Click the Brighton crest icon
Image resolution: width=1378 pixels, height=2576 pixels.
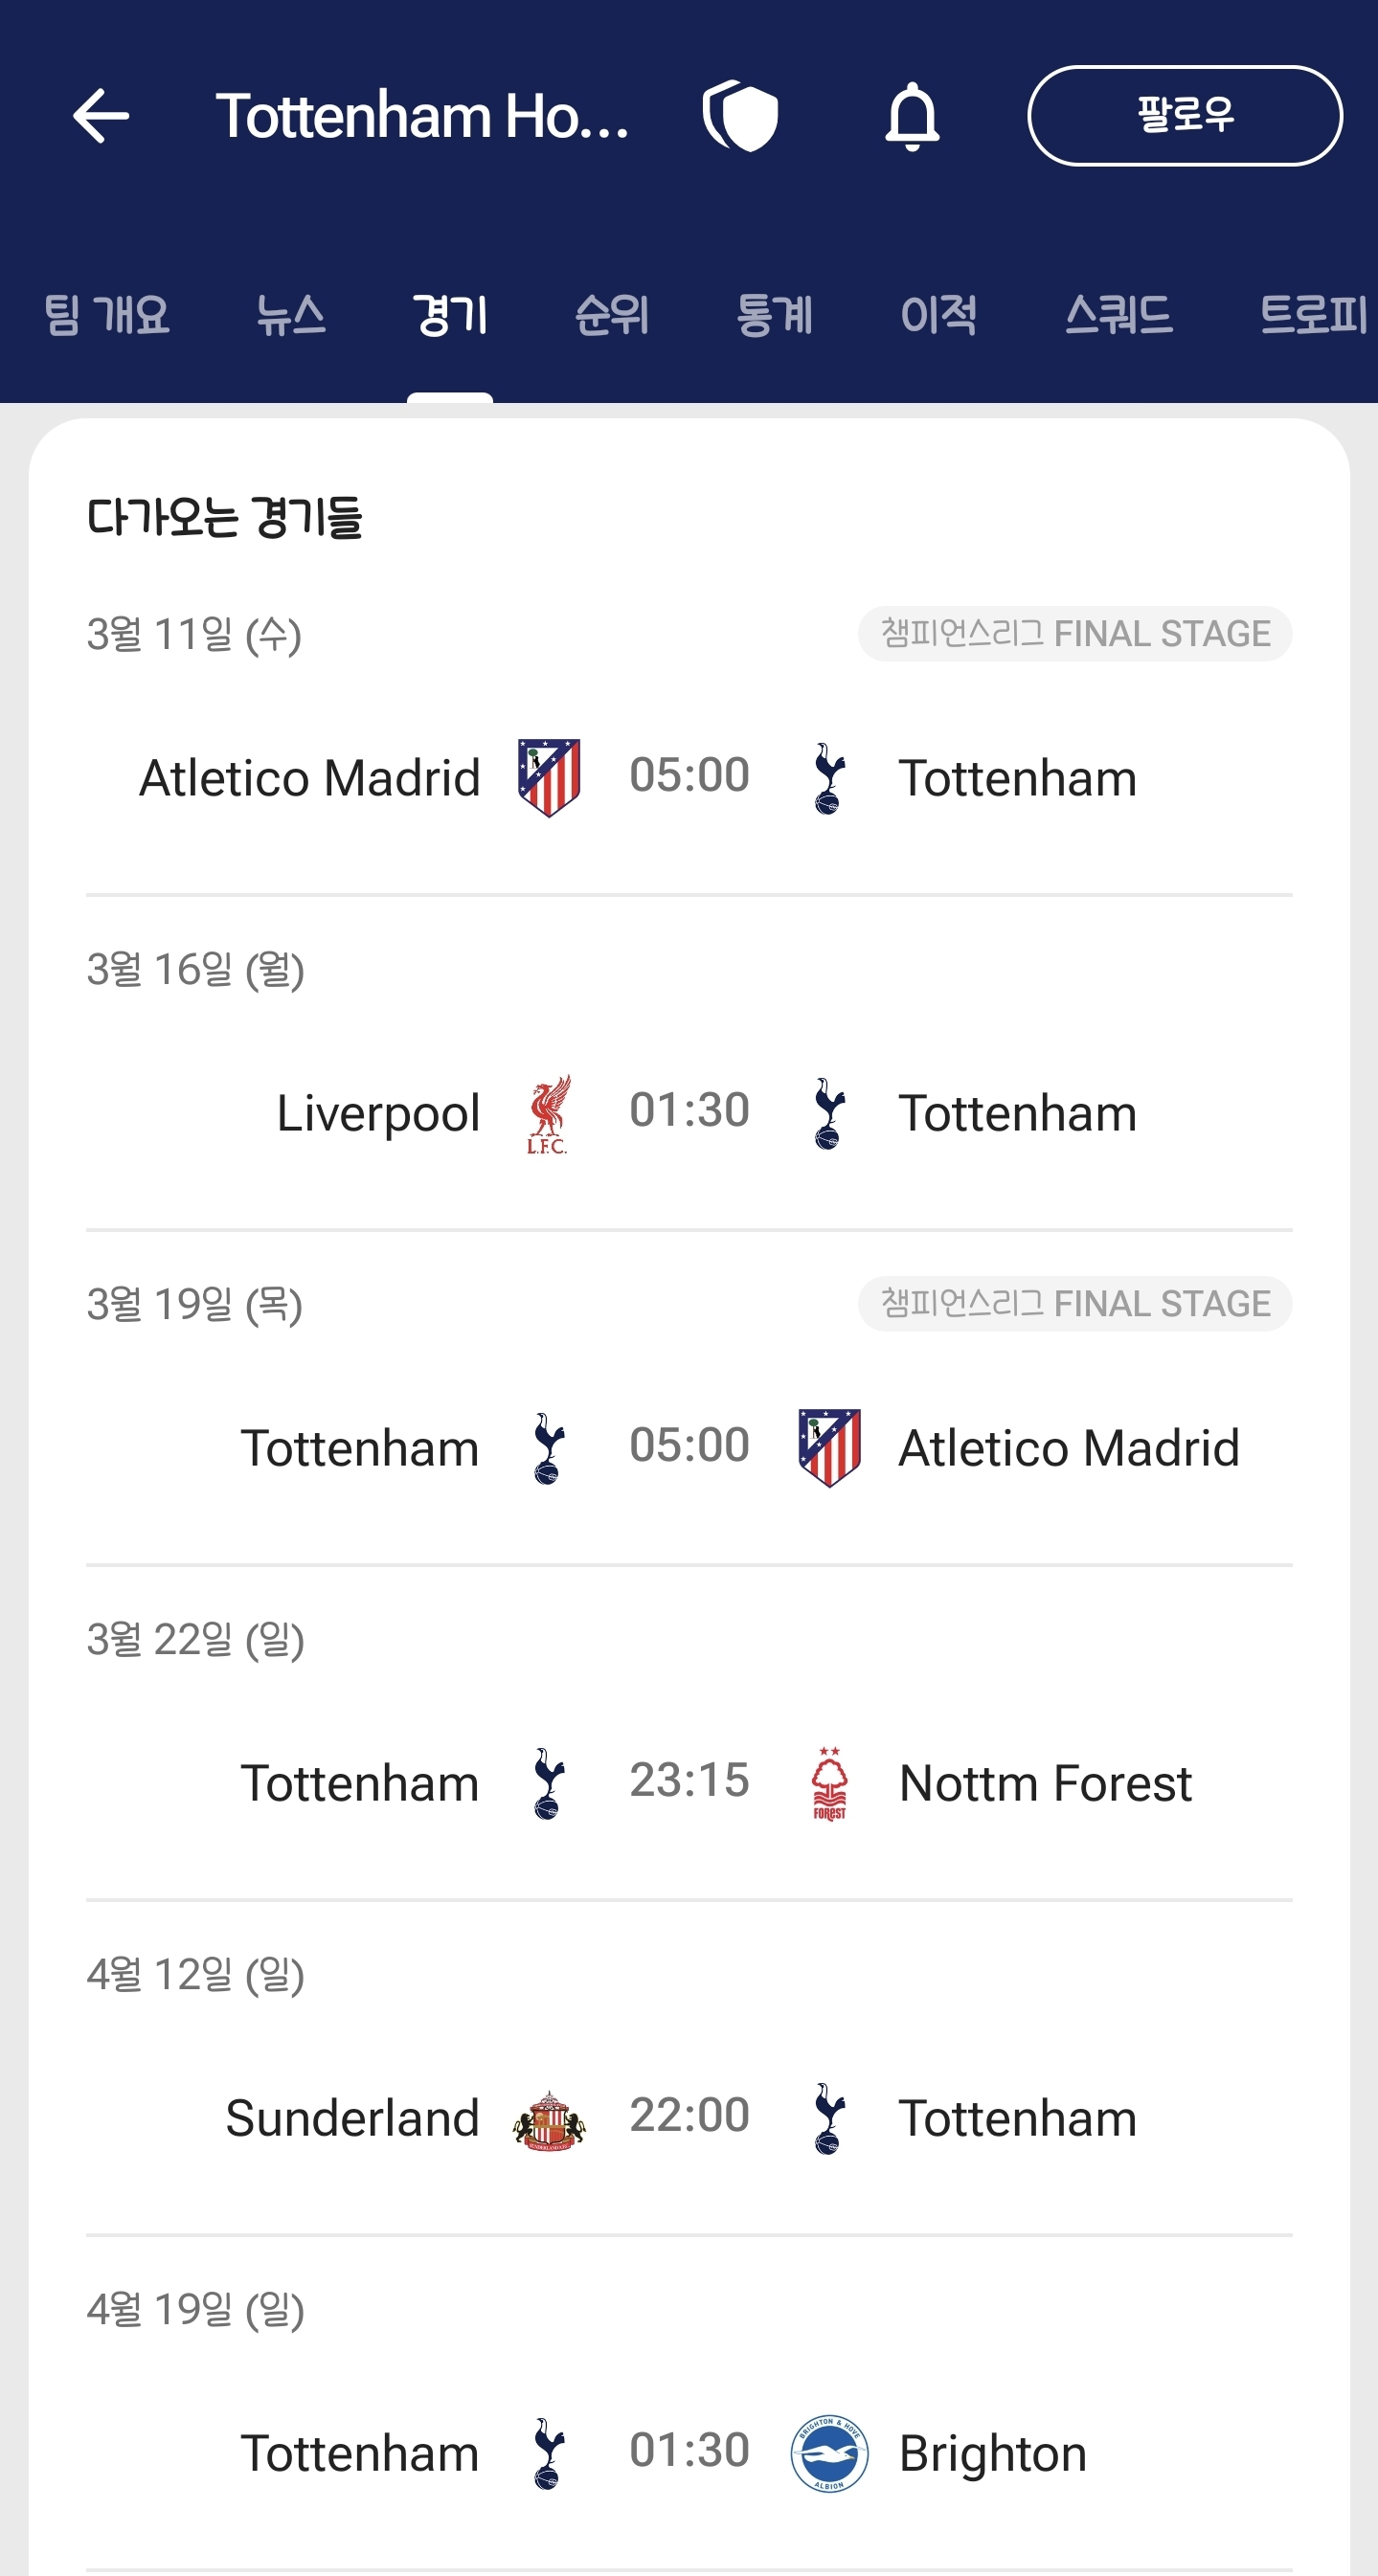pyautogui.click(x=829, y=2454)
